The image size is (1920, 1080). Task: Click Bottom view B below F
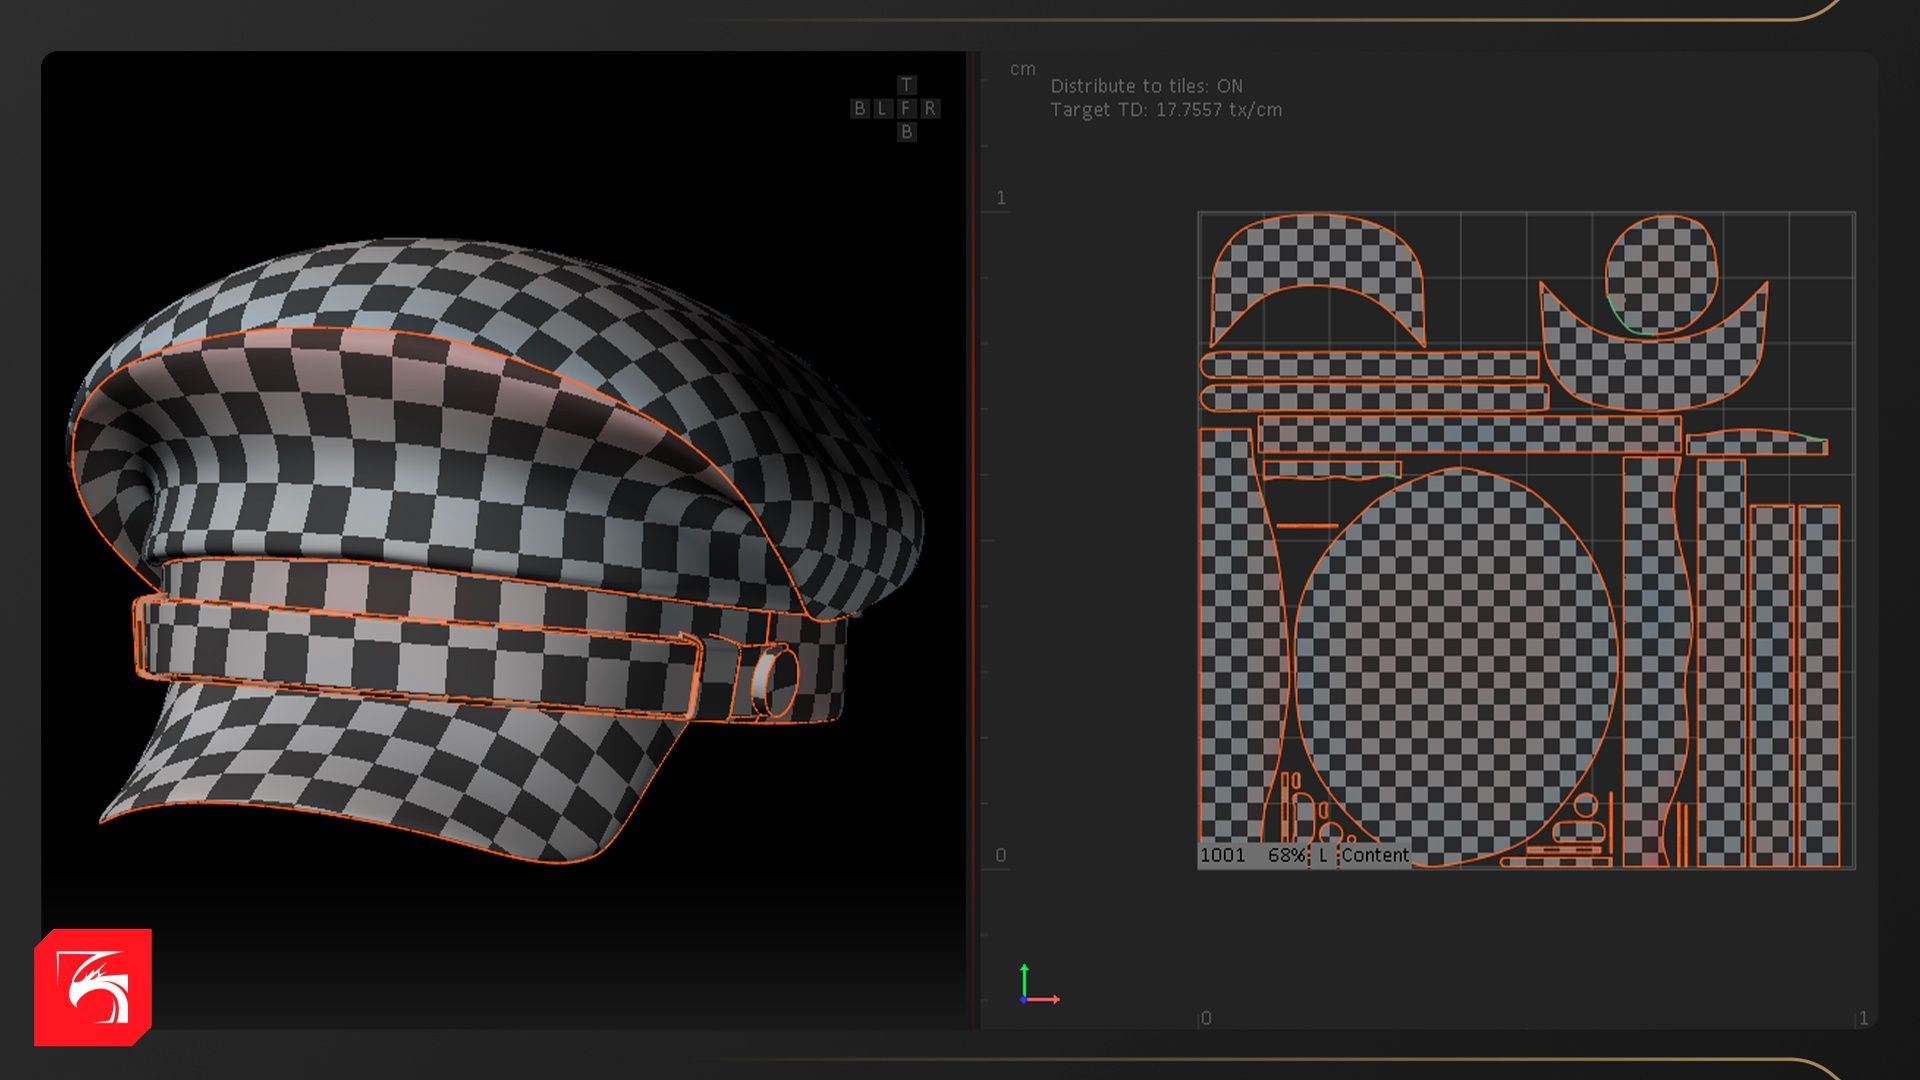[x=906, y=132]
